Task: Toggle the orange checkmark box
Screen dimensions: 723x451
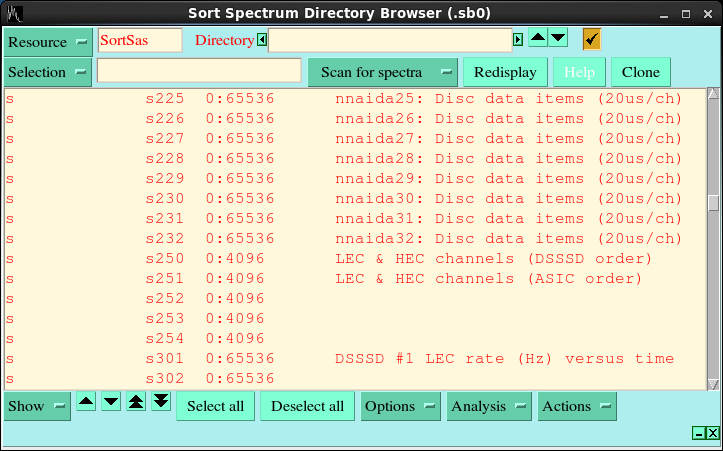Action: (591, 39)
